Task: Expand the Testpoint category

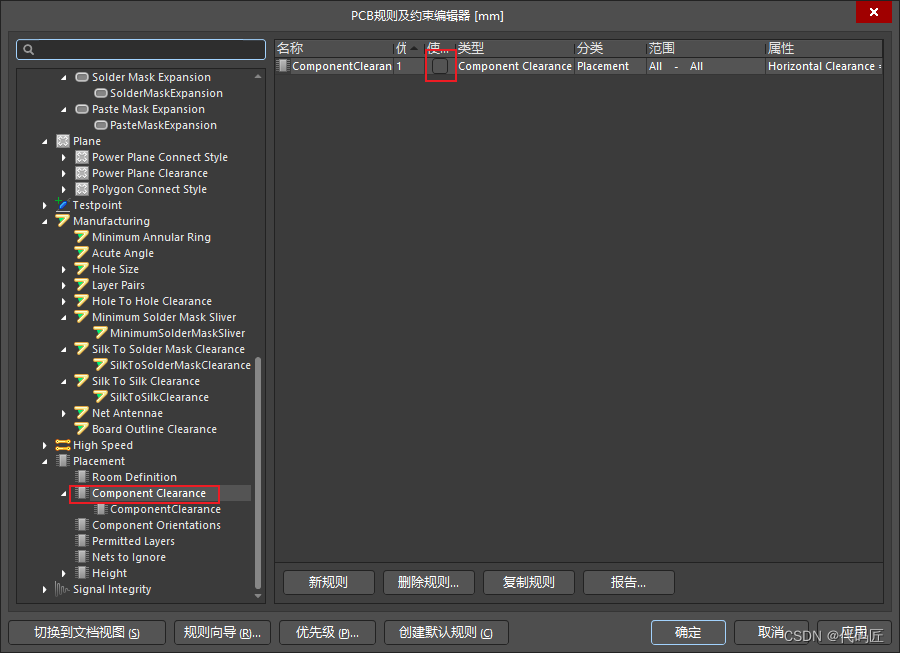Action: click(x=44, y=205)
